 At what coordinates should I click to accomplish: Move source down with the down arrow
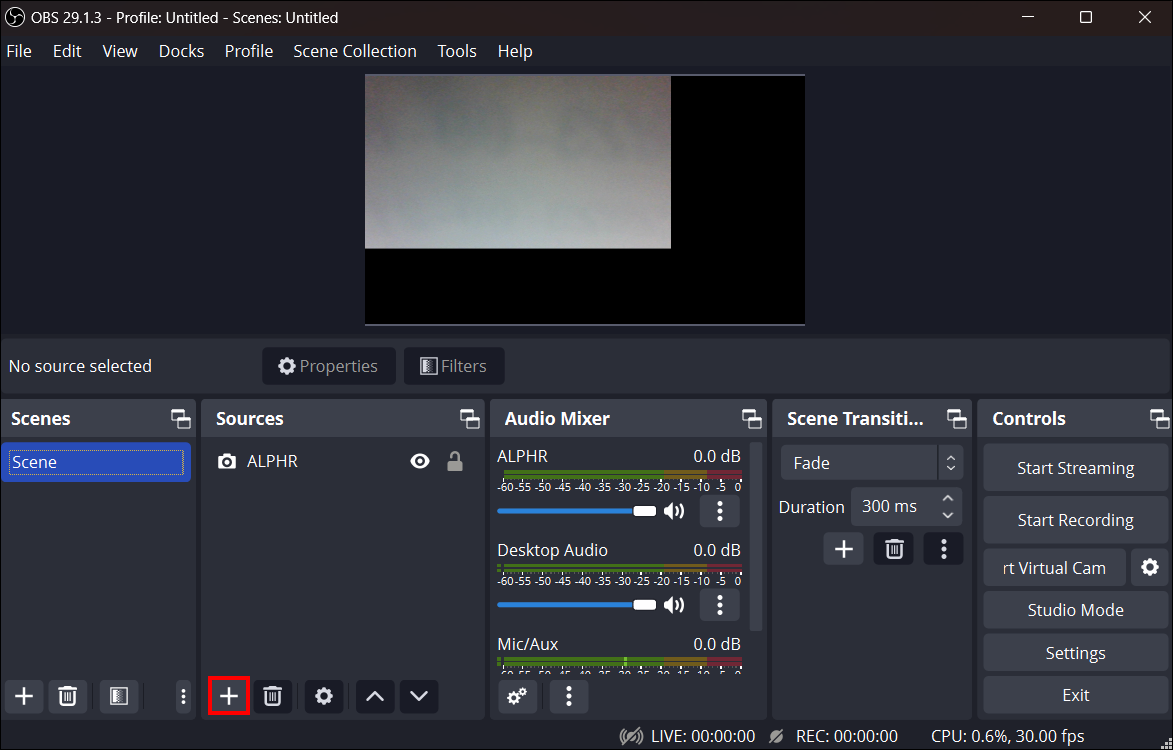click(x=419, y=696)
